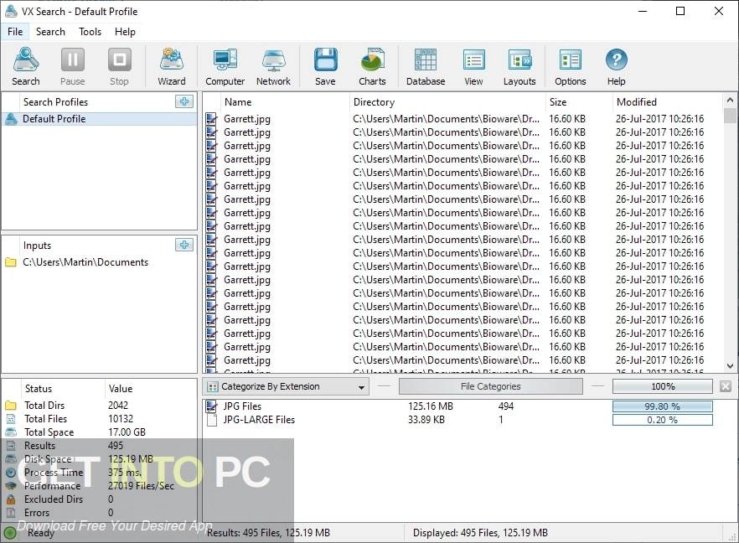Click the 99.80 % progress bar

click(x=663, y=406)
